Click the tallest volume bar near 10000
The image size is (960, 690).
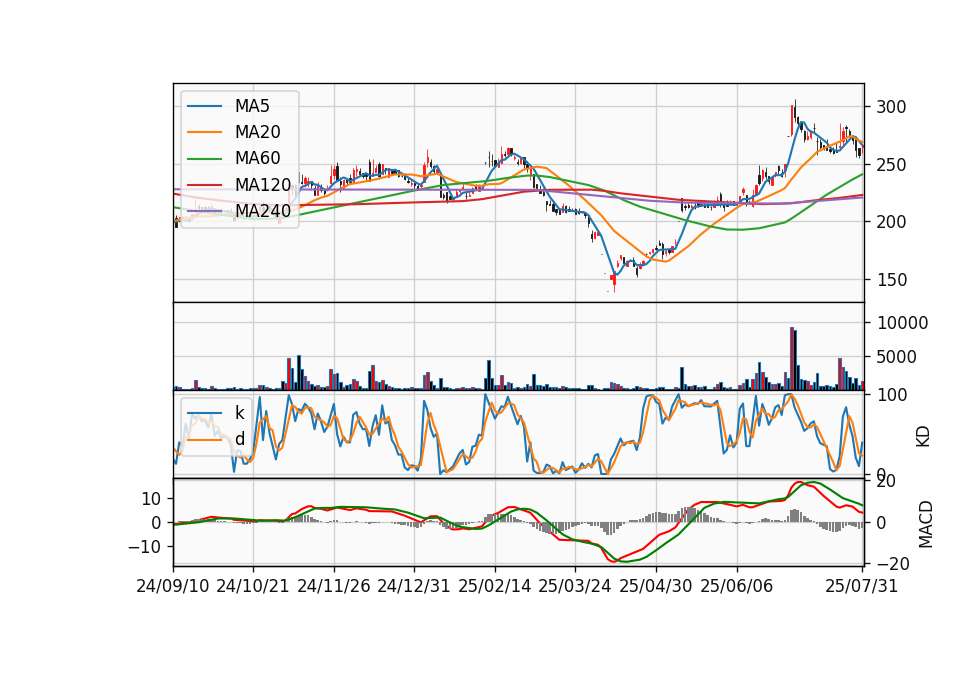(792, 359)
